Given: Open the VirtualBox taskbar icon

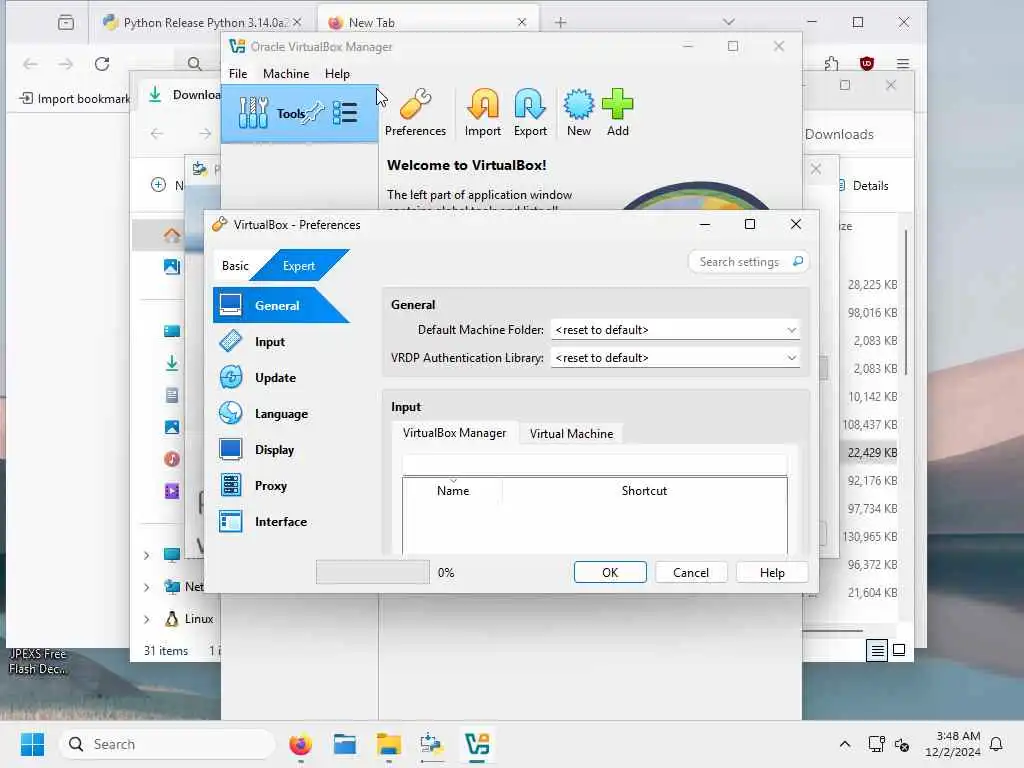Looking at the screenshot, I should tap(477, 744).
